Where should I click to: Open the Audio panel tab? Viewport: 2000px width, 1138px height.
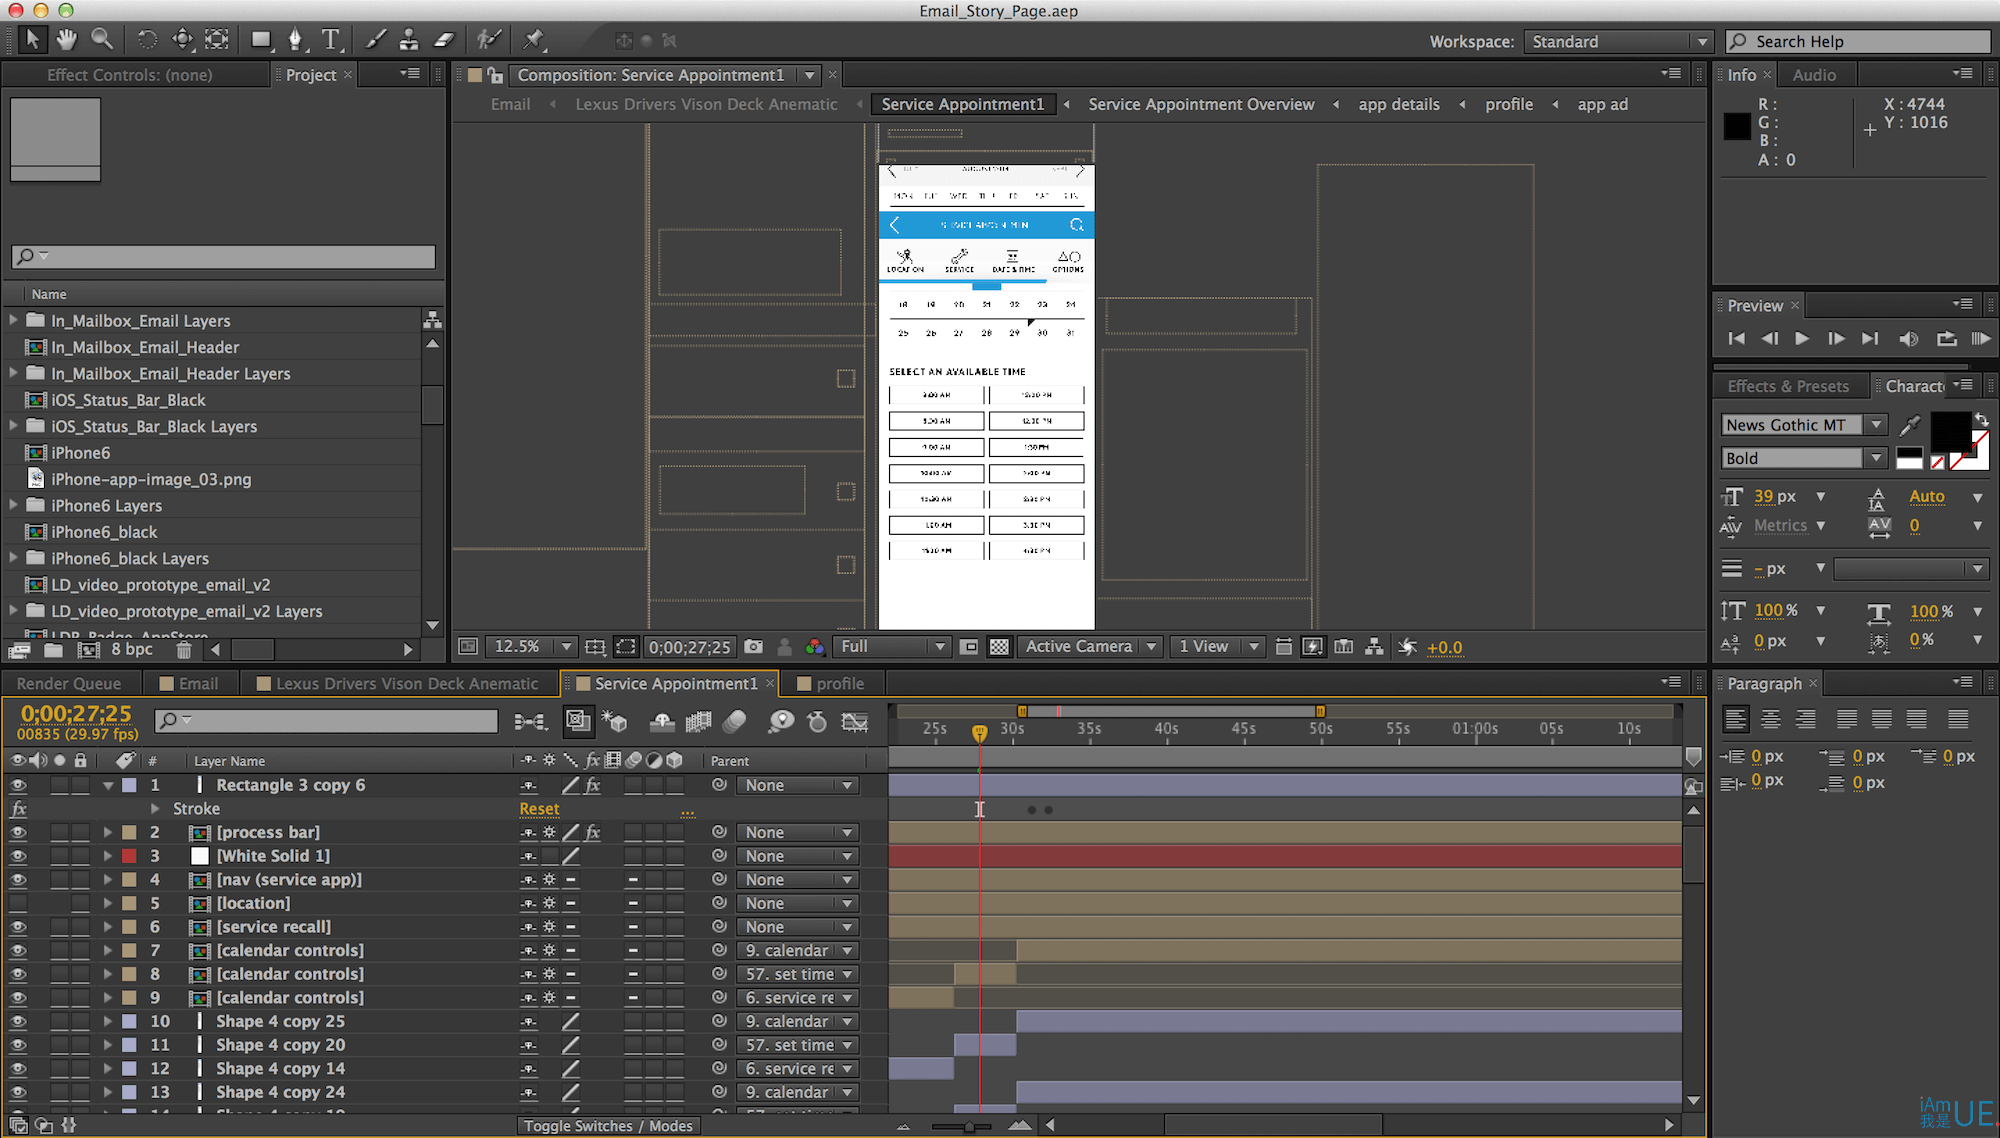pyautogui.click(x=1814, y=75)
